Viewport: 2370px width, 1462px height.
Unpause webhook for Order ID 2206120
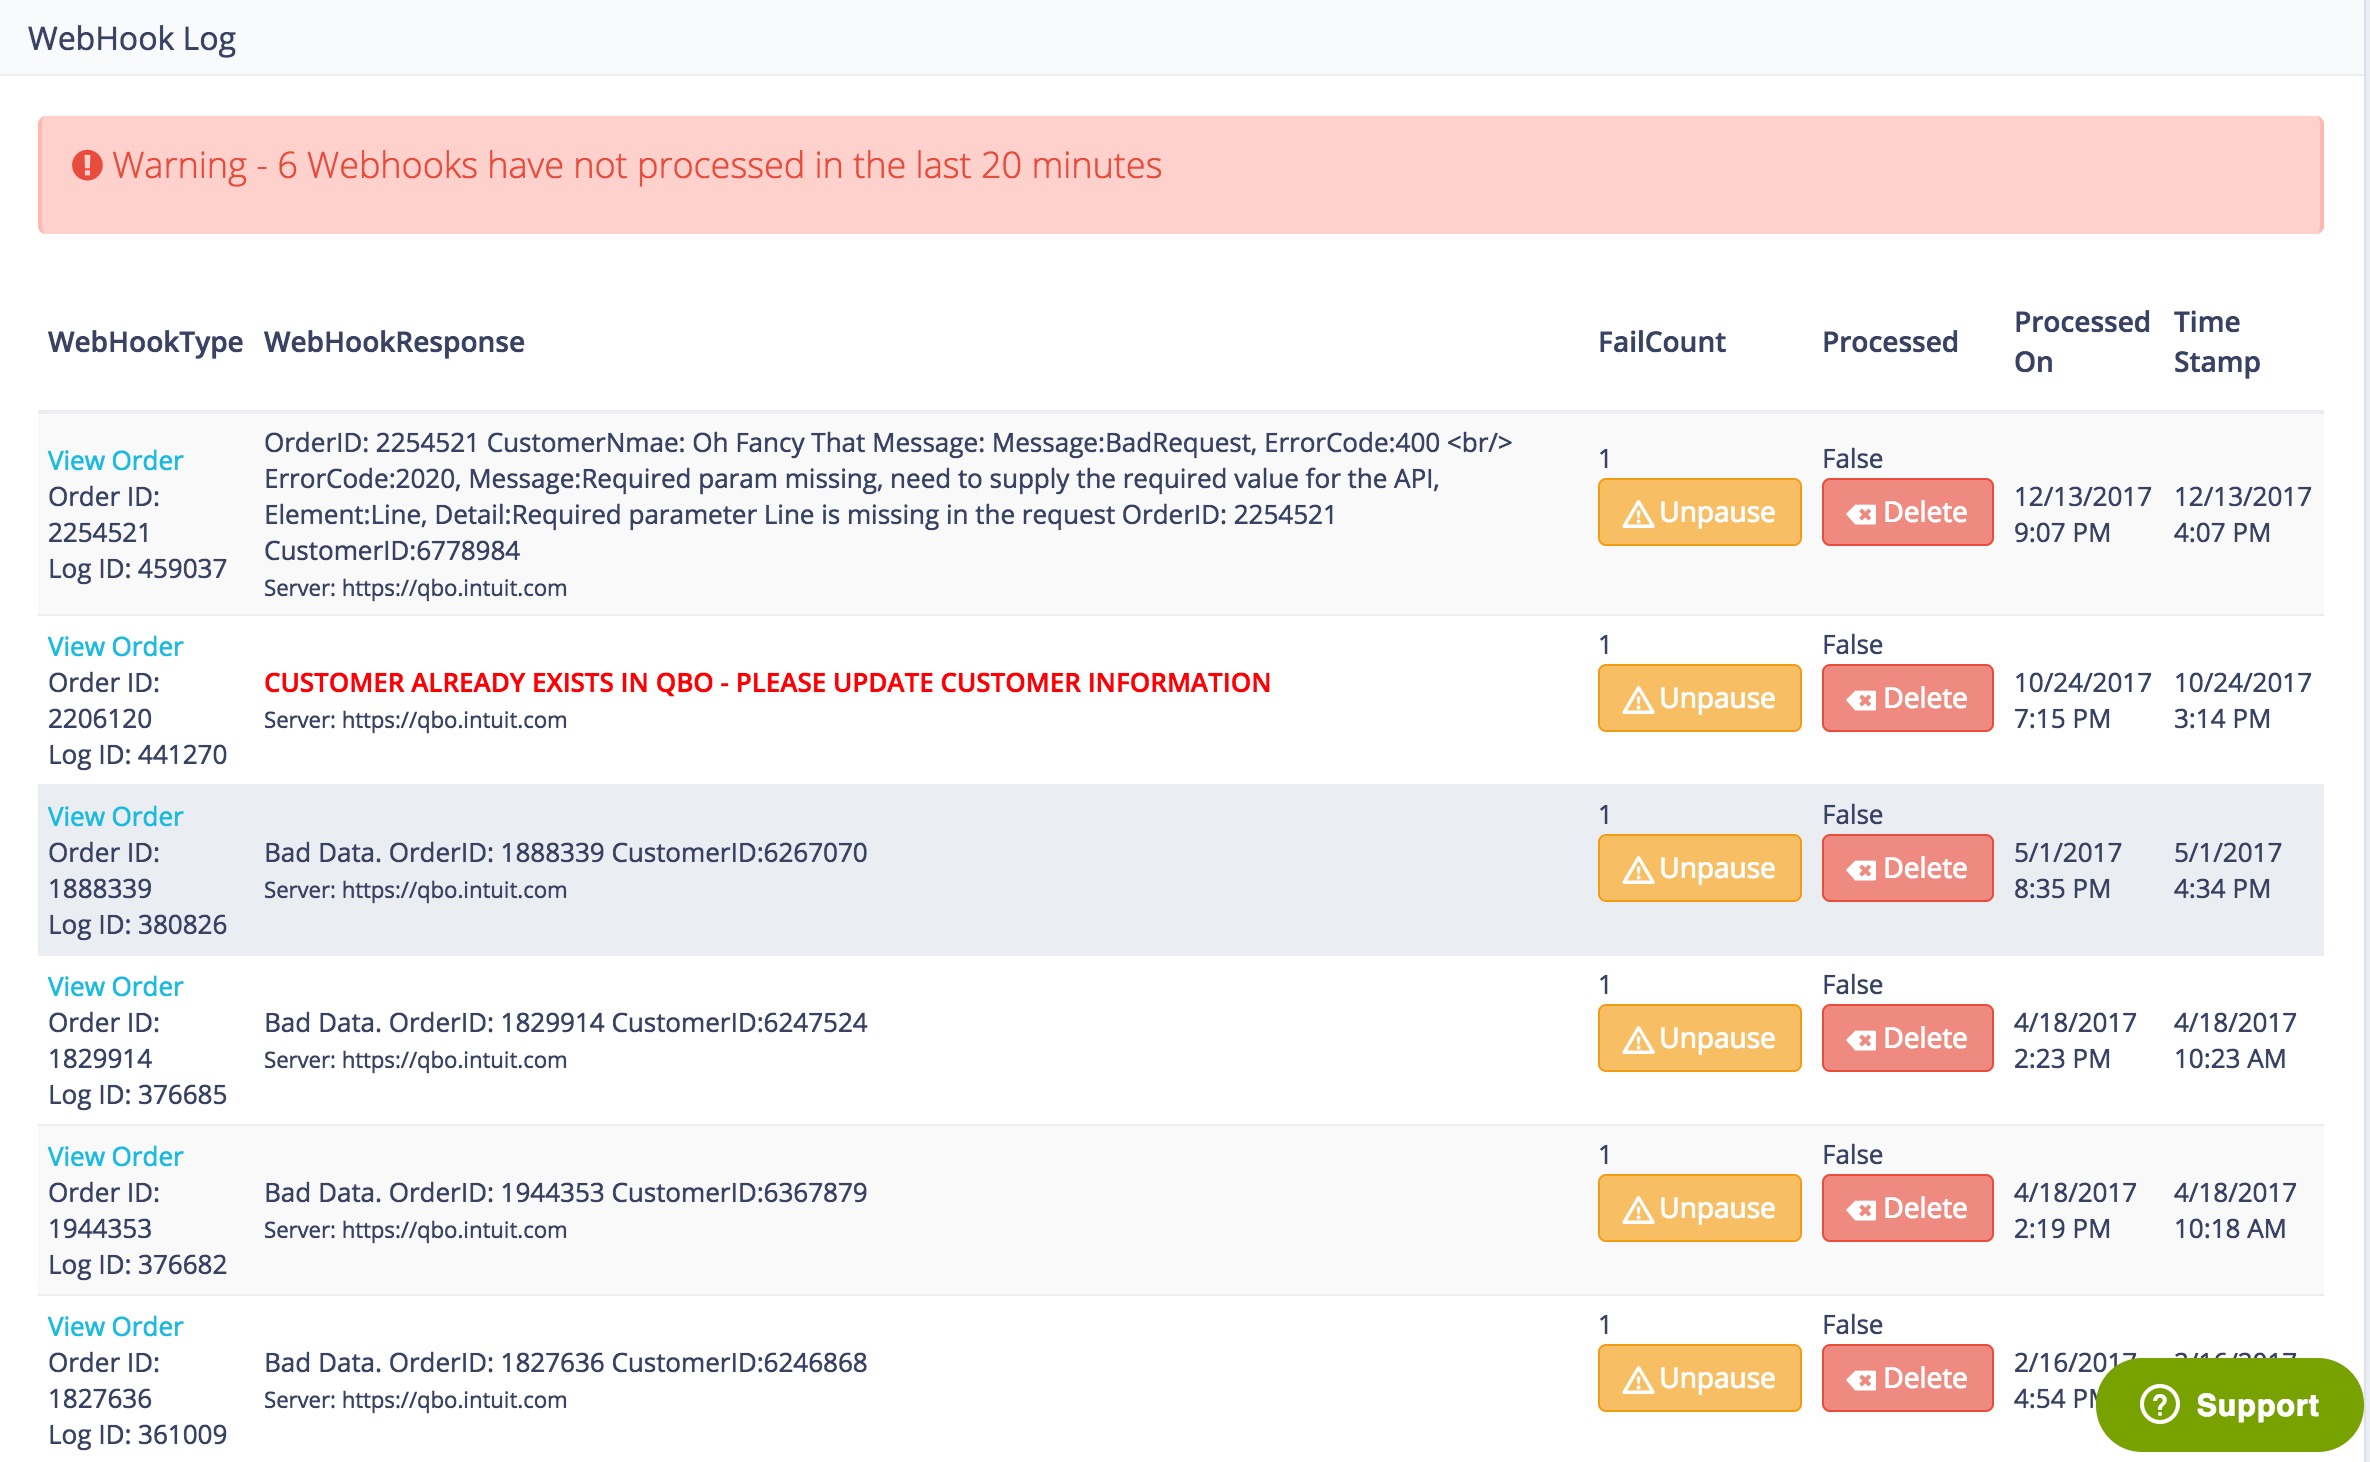click(1698, 698)
